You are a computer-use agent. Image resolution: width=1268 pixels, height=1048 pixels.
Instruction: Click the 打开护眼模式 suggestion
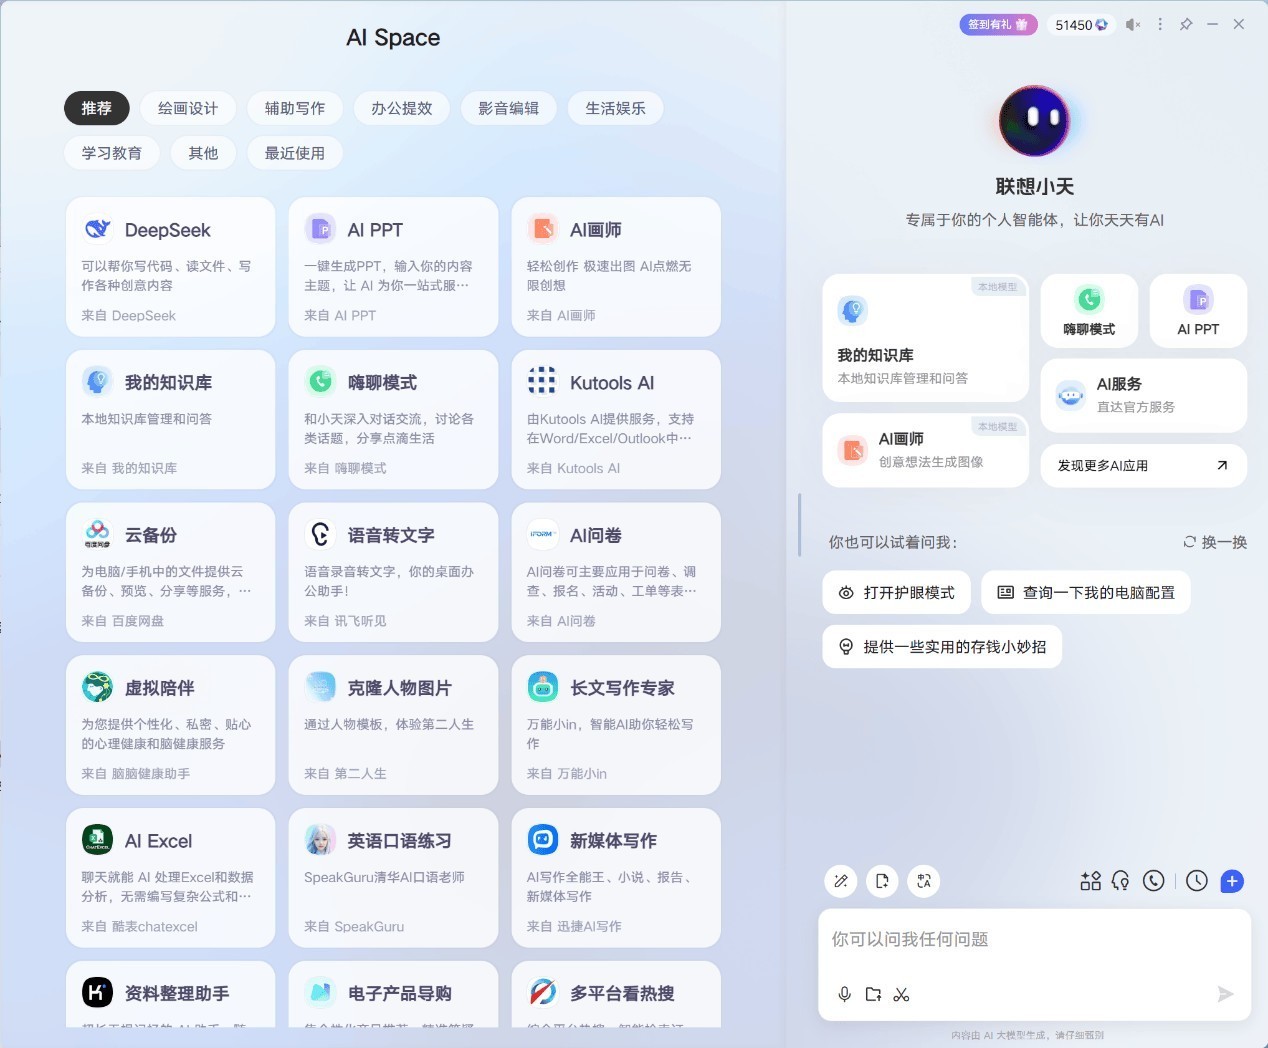pos(897,592)
